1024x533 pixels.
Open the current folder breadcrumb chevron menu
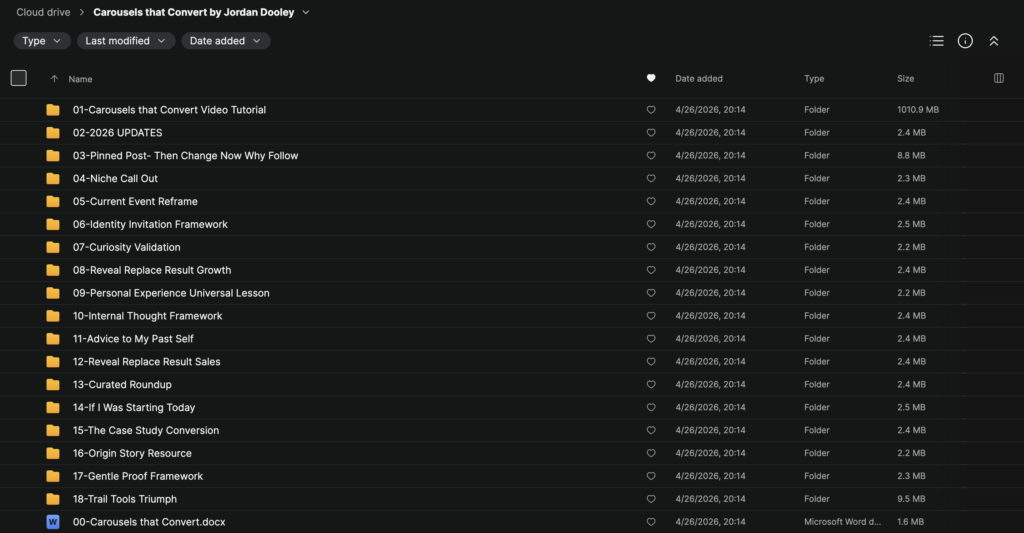(306, 12)
